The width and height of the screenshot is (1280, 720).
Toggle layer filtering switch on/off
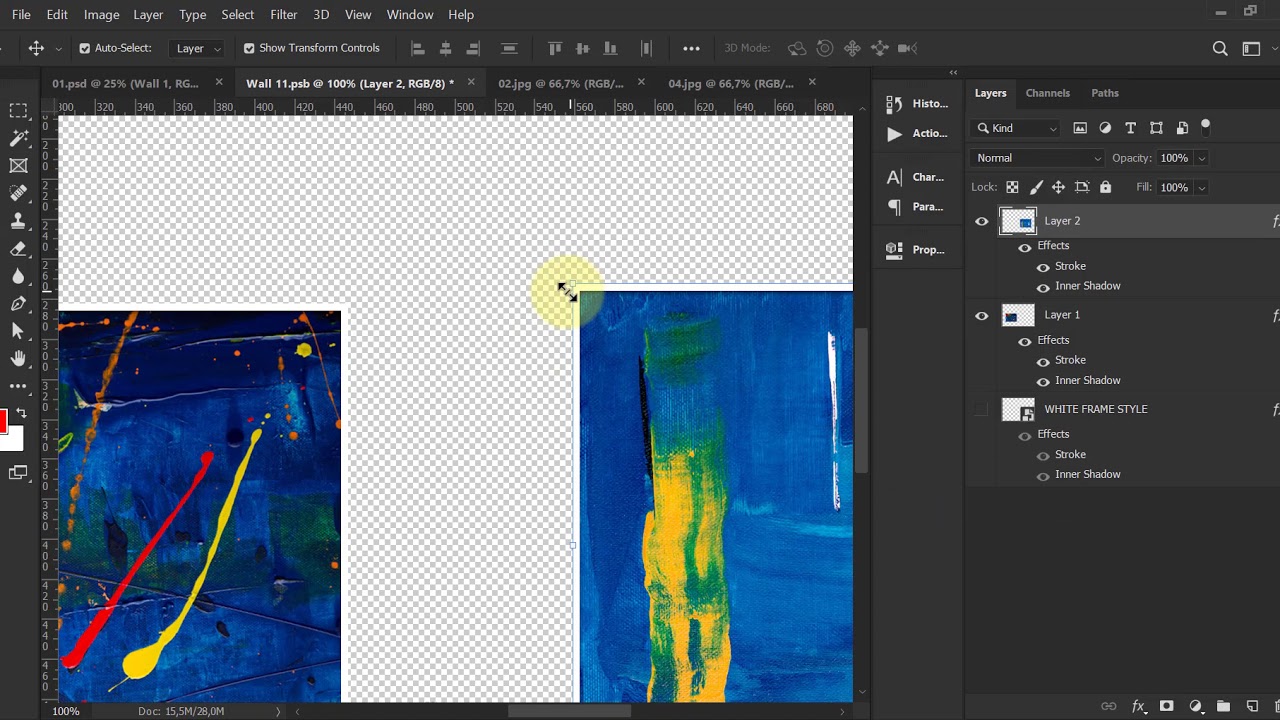click(1205, 126)
